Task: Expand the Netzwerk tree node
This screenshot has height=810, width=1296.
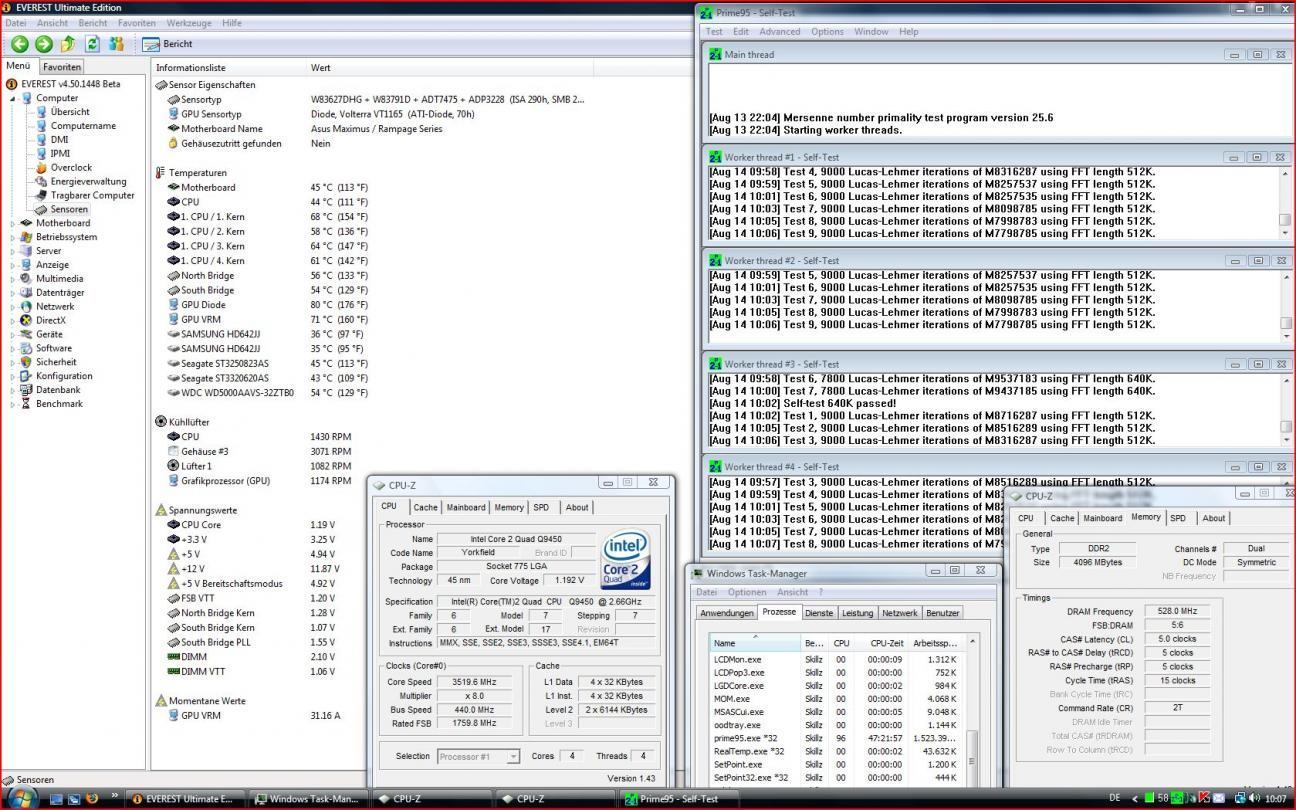Action: (x=14, y=307)
